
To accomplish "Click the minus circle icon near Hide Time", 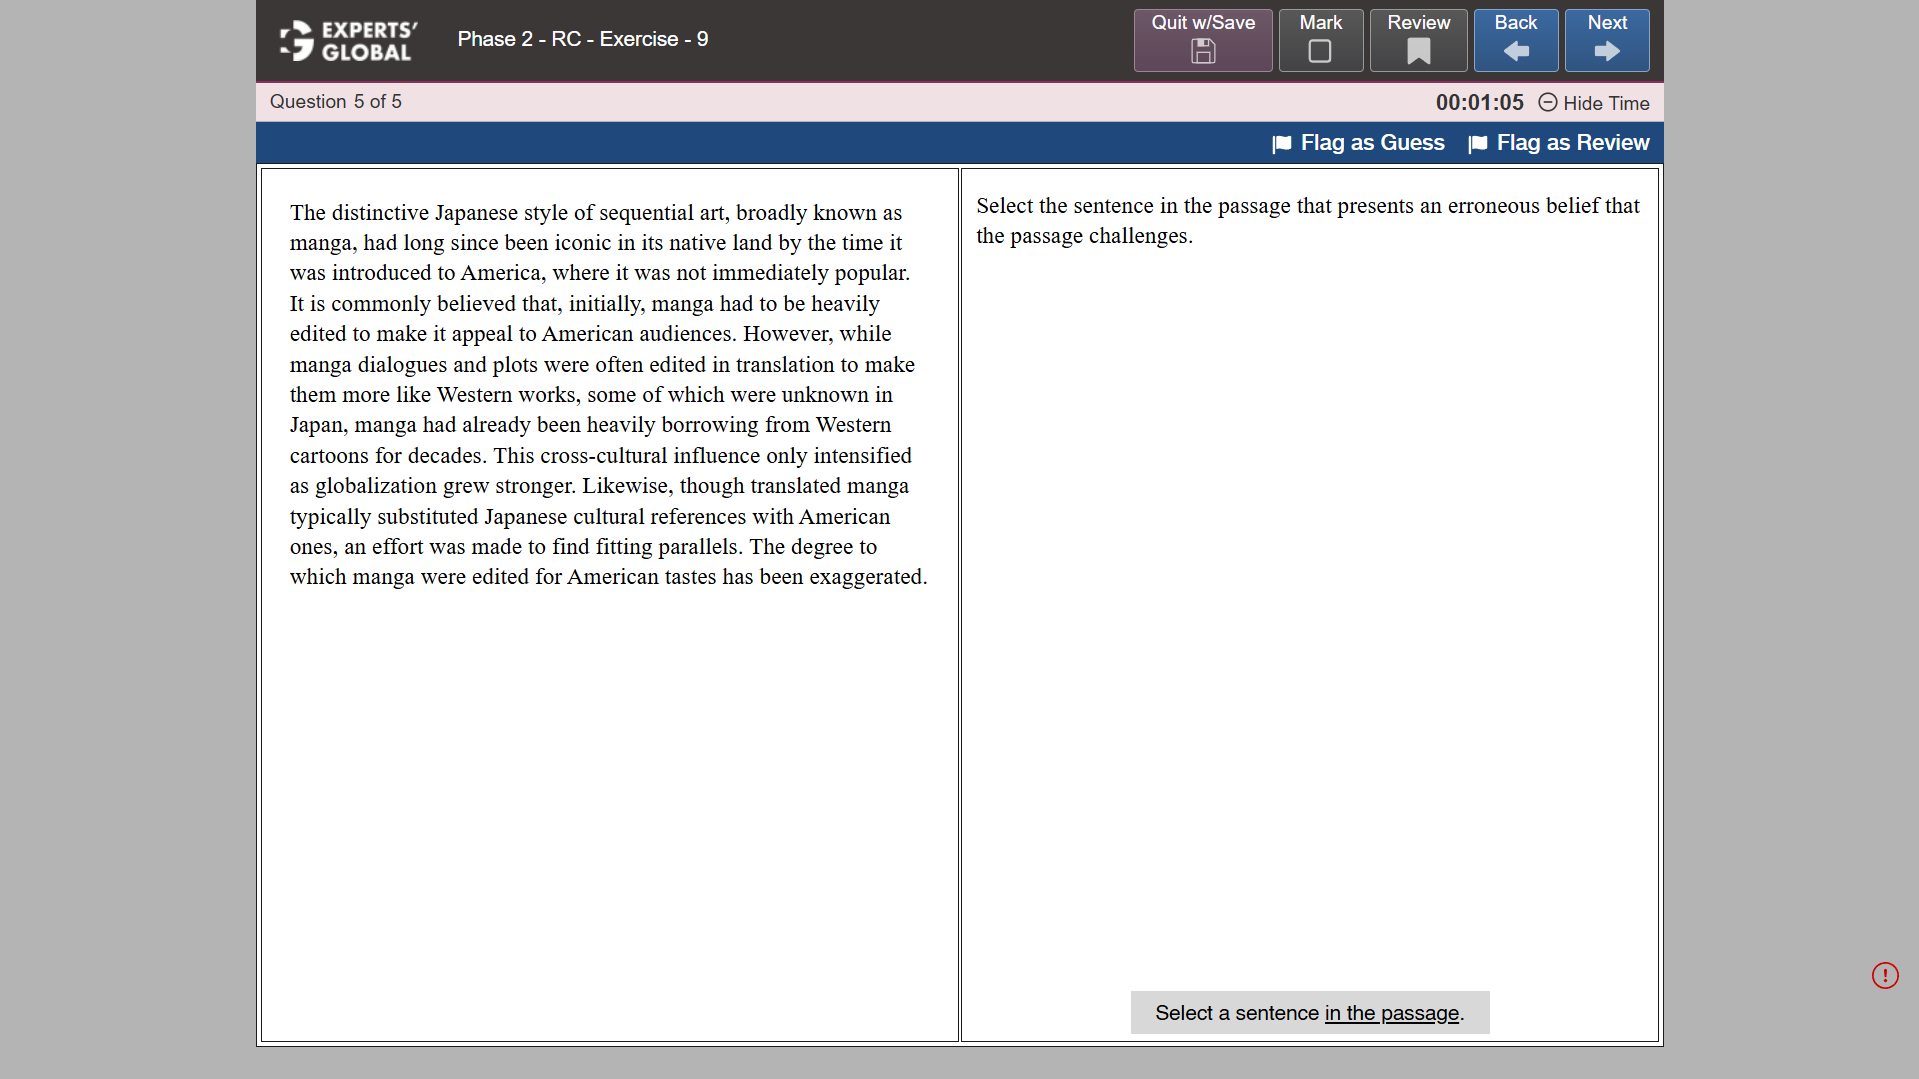I will point(1548,103).
